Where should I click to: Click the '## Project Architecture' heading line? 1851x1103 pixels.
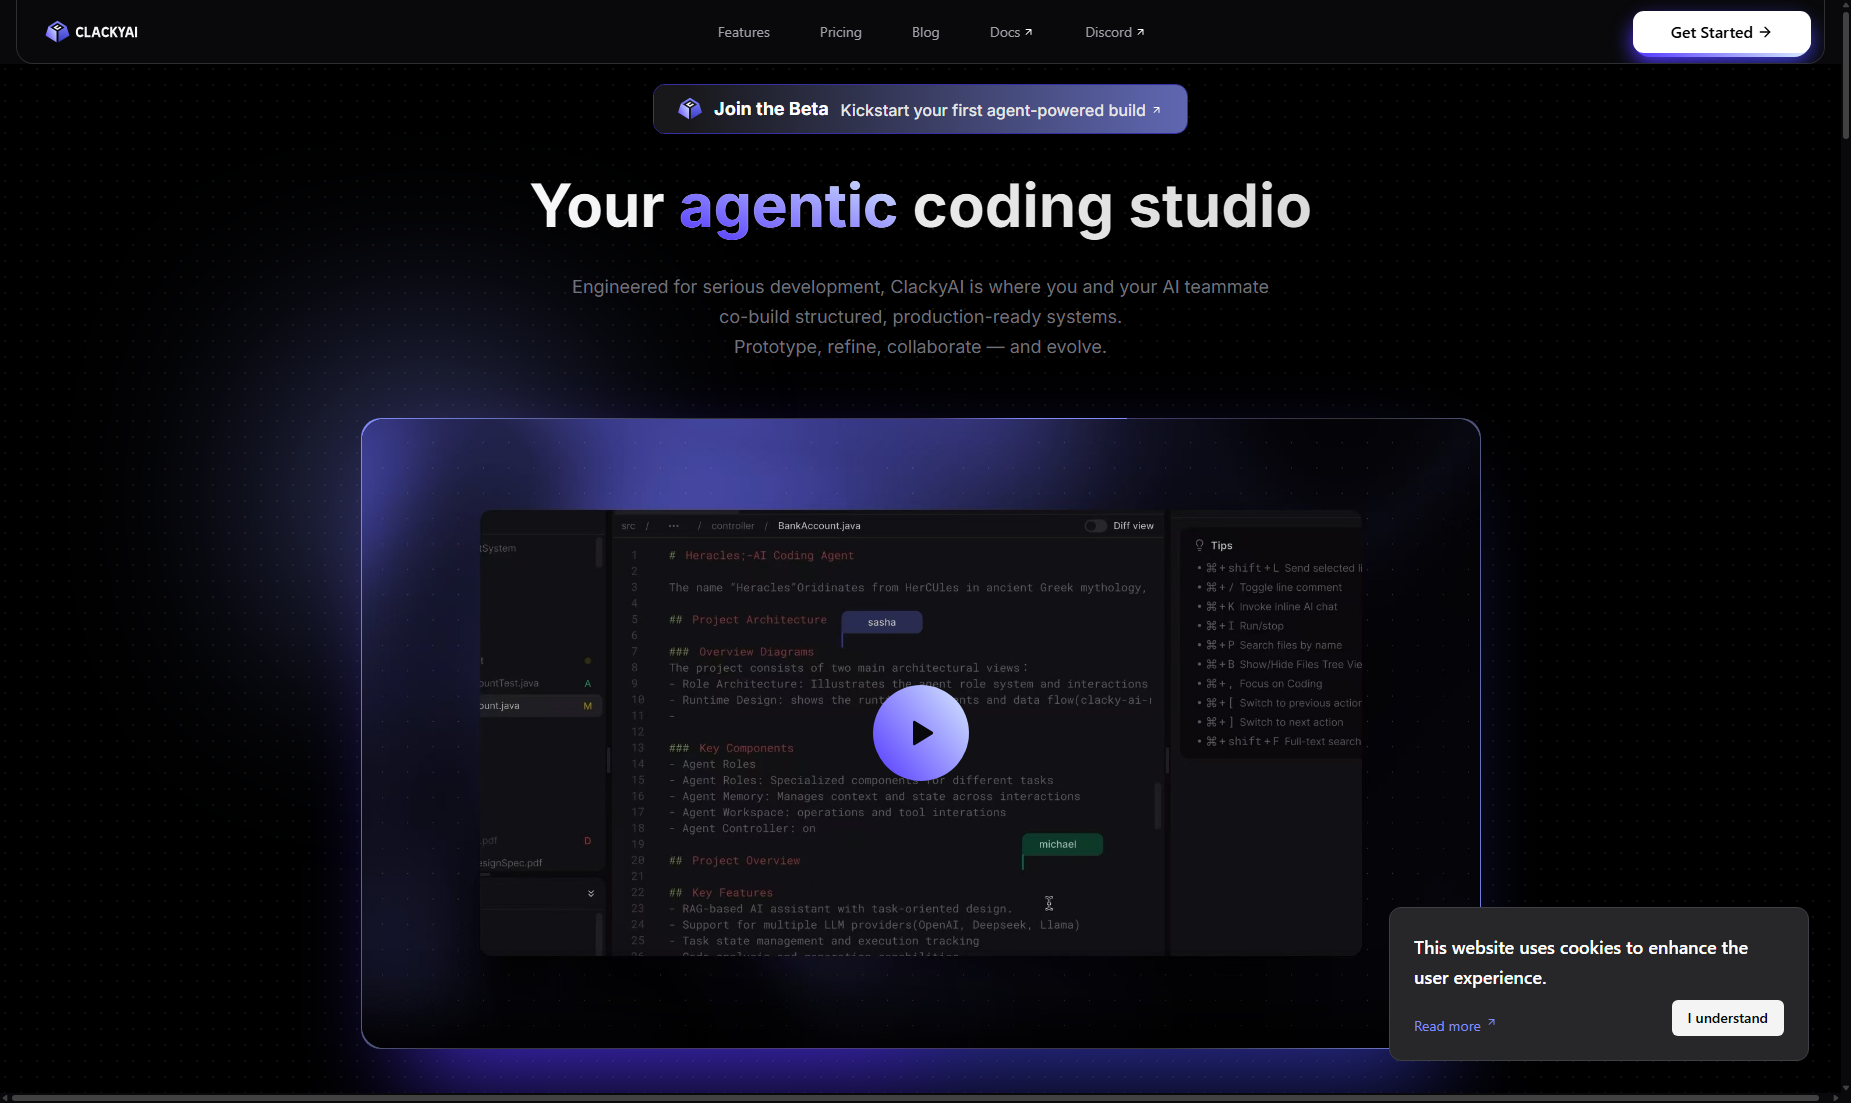[x=748, y=620]
